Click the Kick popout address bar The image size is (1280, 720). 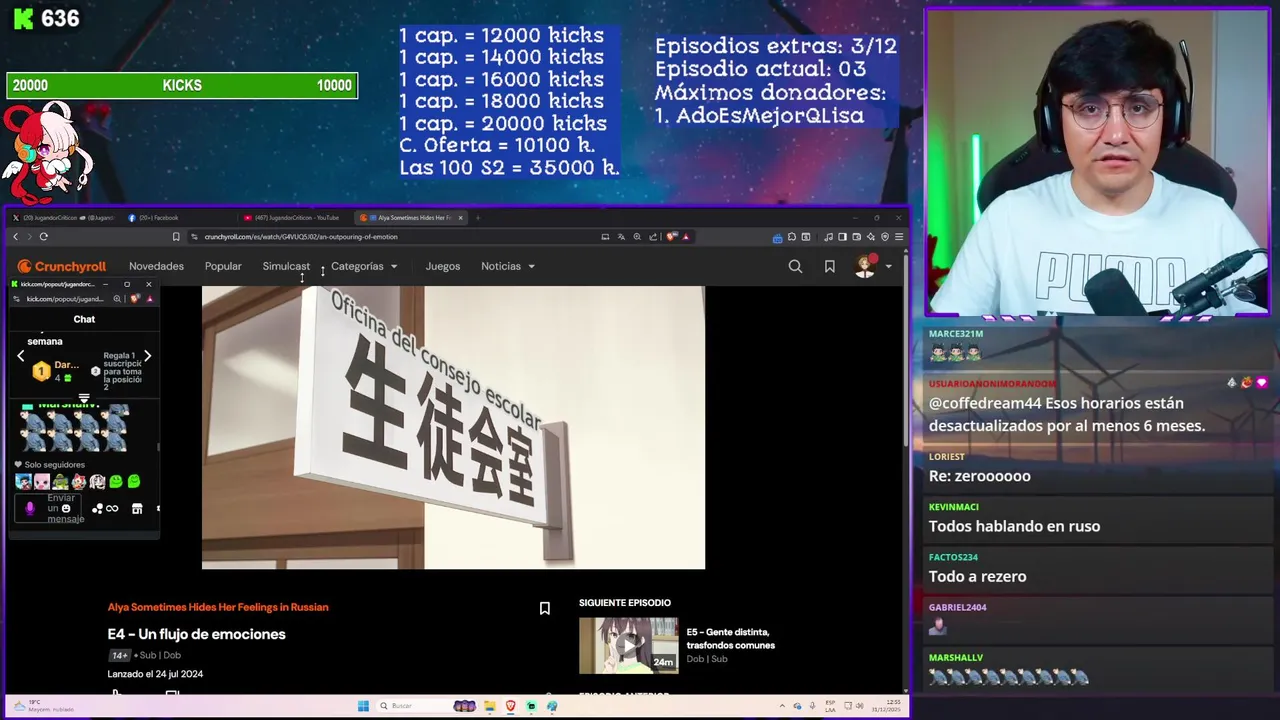point(65,299)
